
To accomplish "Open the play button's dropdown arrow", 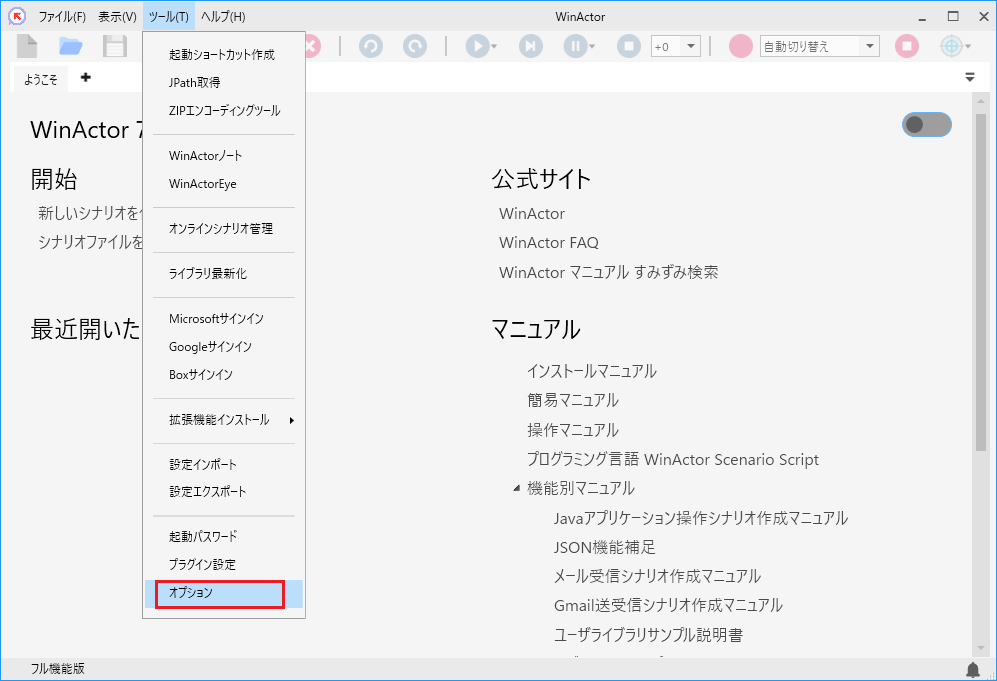I will point(494,46).
